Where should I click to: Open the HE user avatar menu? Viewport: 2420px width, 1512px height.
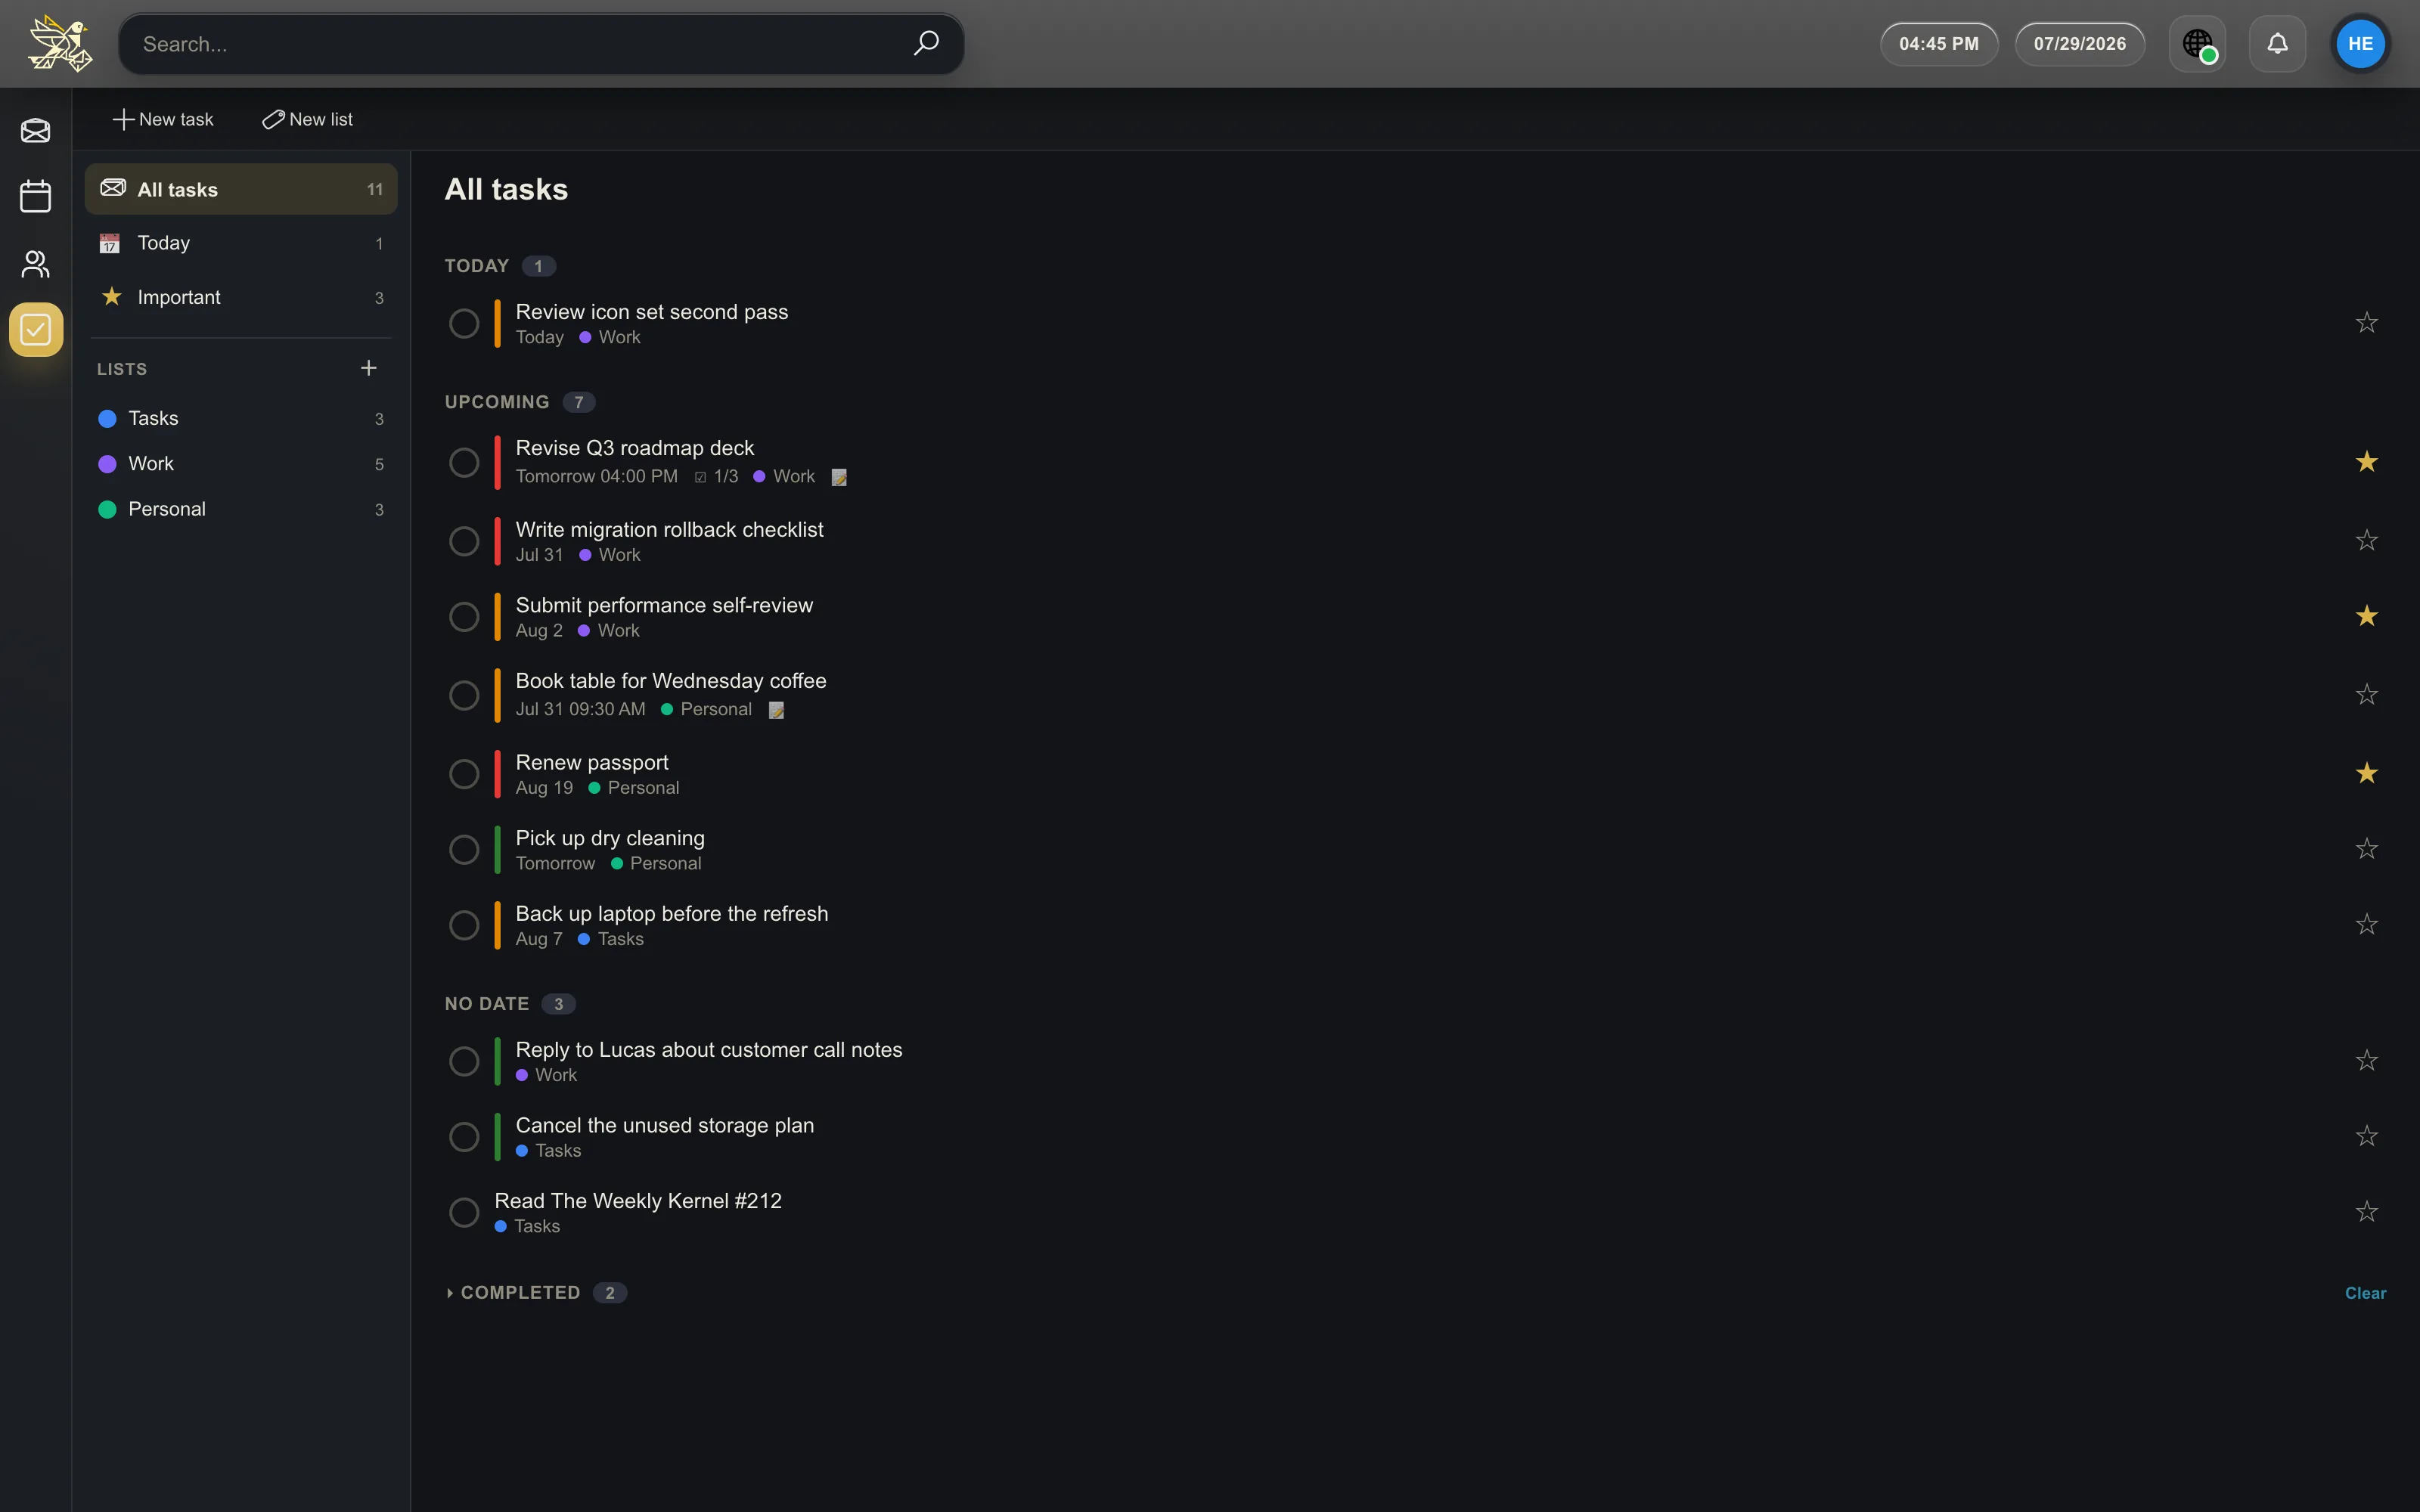pos(2360,43)
